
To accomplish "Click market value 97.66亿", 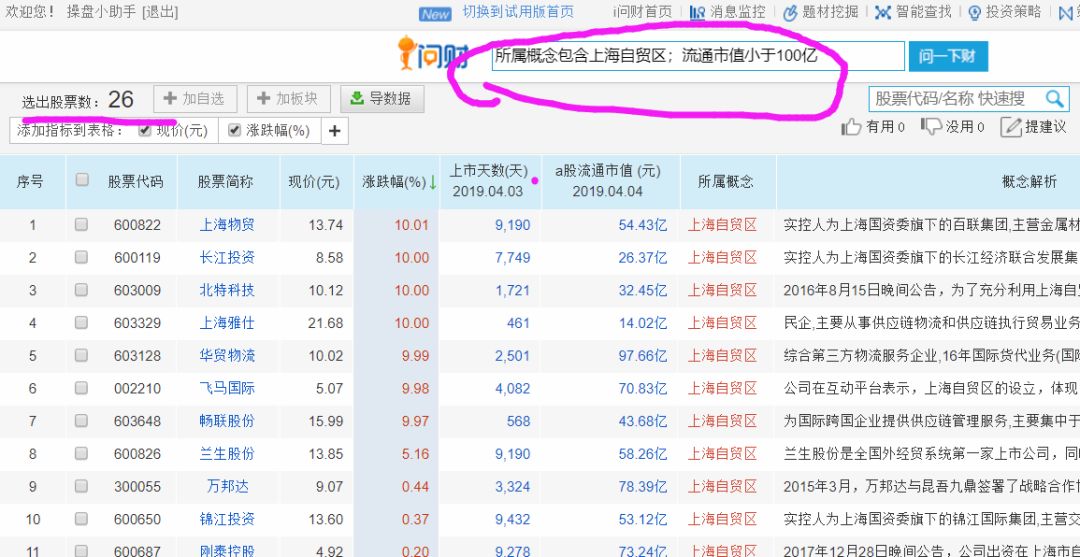I will tap(643, 355).
